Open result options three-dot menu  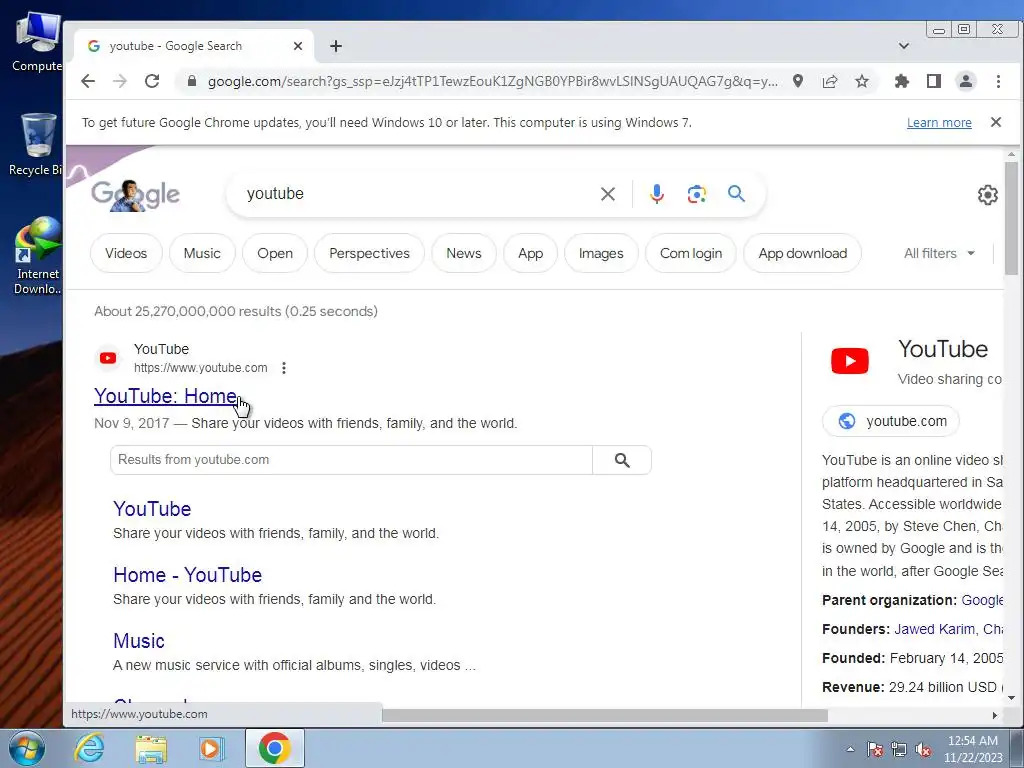[x=283, y=368]
